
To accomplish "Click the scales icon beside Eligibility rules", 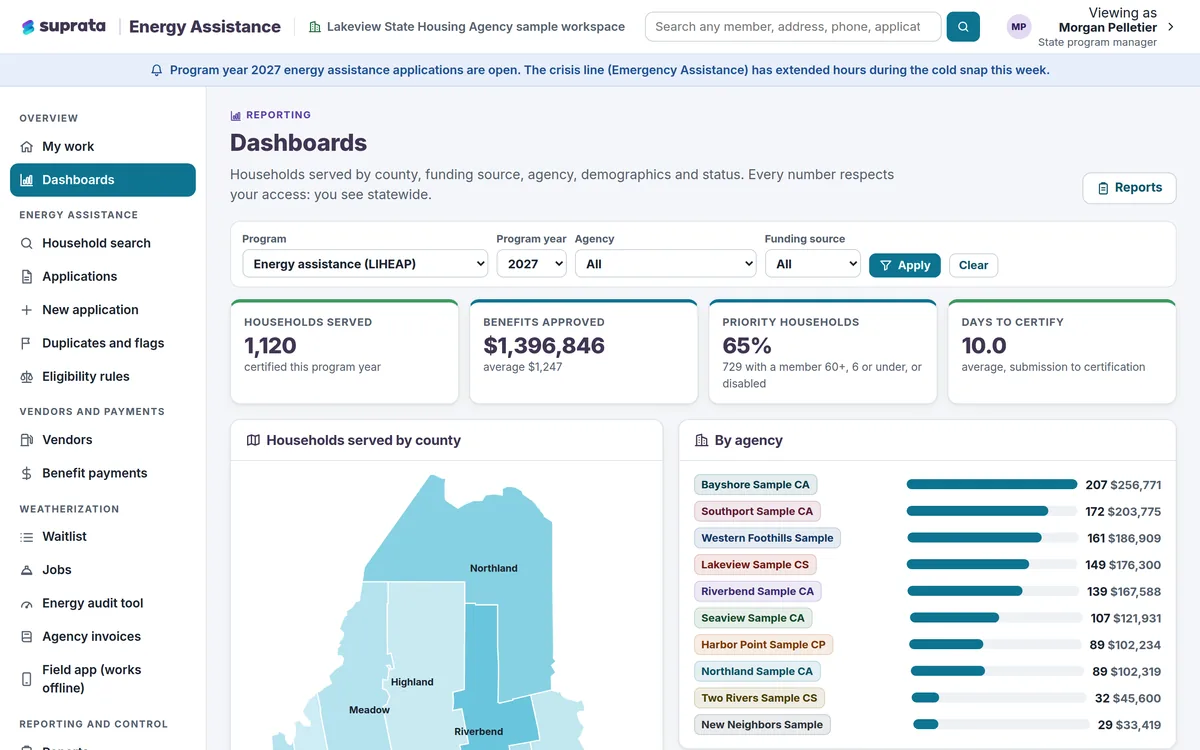I will (x=27, y=377).
